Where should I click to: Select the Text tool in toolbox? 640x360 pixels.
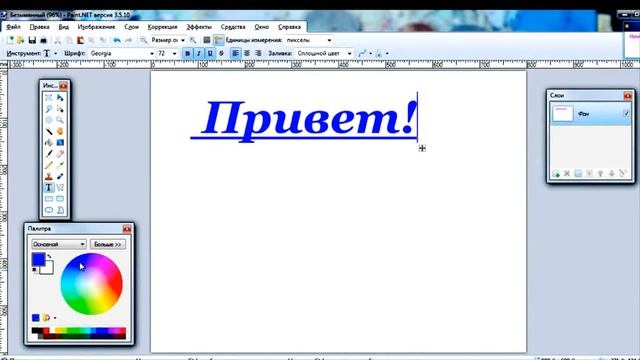point(49,187)
